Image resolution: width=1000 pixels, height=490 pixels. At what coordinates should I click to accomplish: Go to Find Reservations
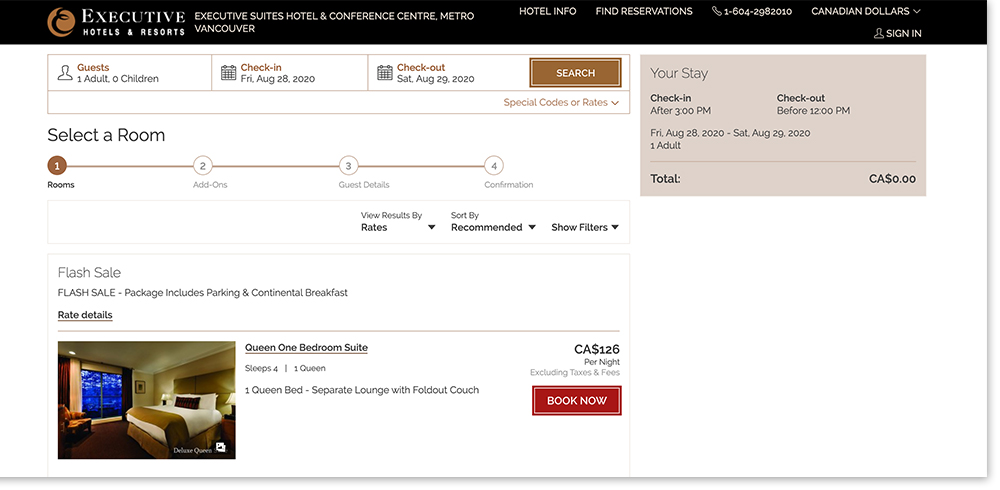643,11
